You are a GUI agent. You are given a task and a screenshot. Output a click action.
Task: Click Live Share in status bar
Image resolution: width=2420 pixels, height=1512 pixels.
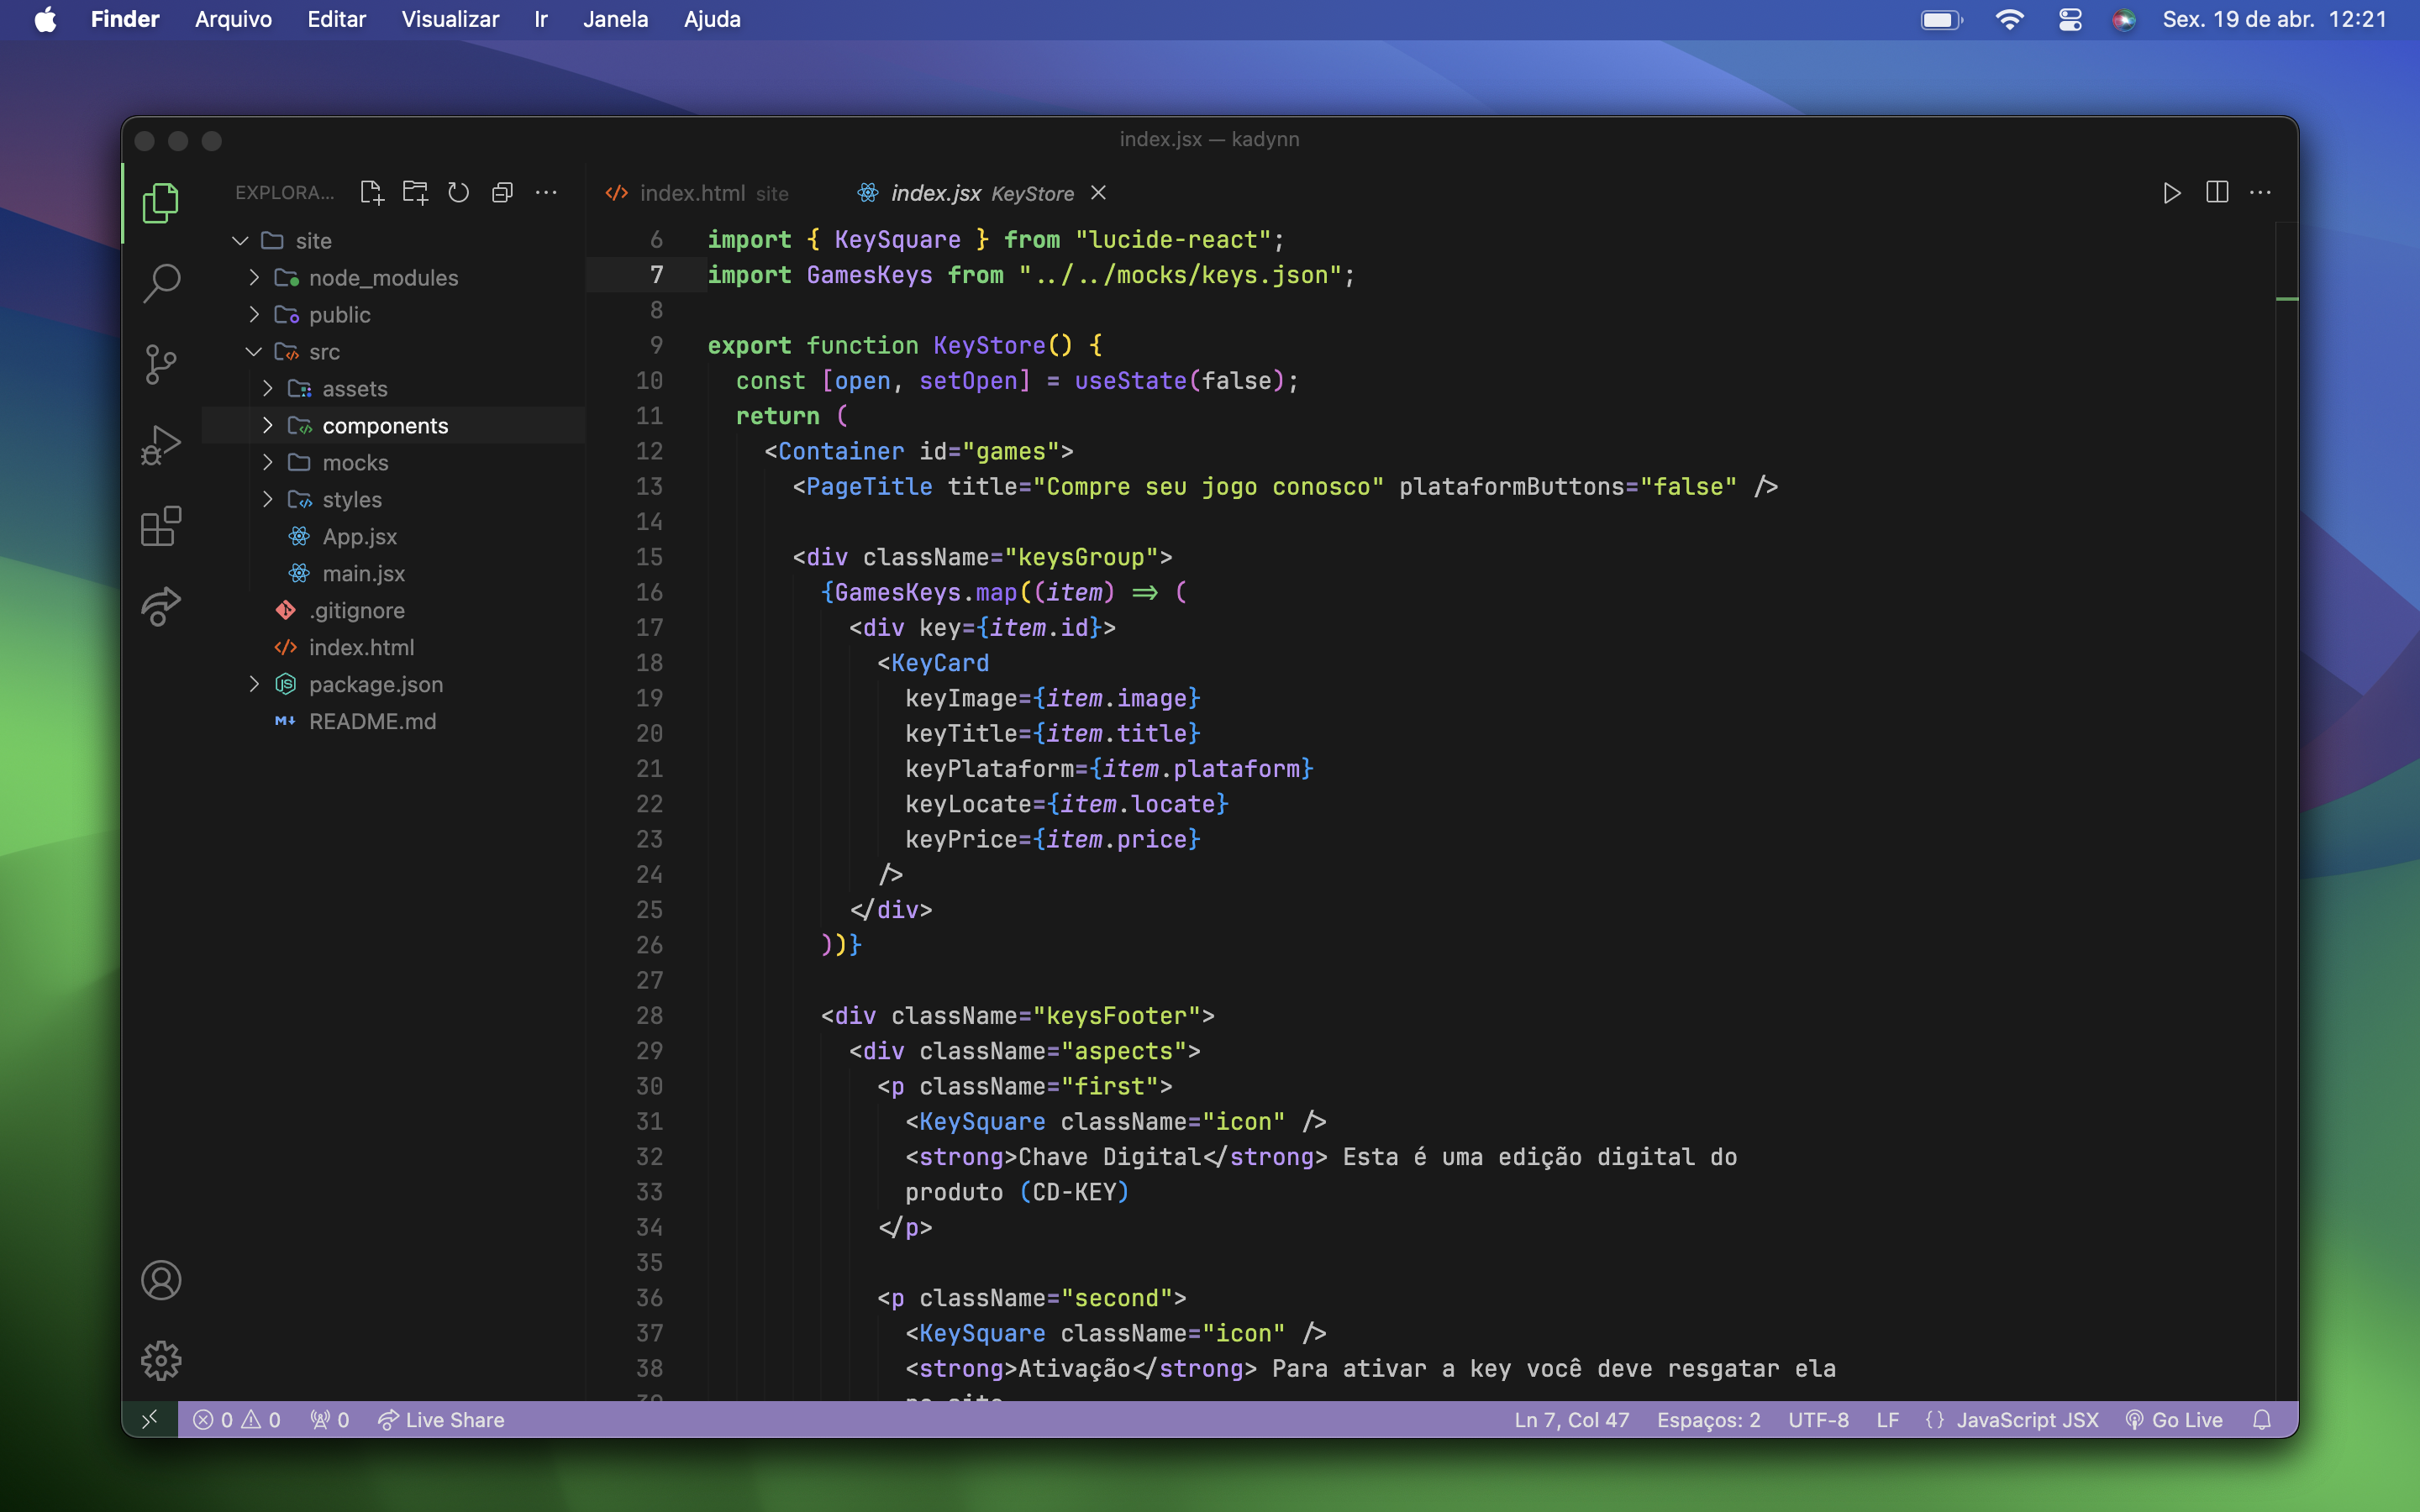pos(441,1419)
